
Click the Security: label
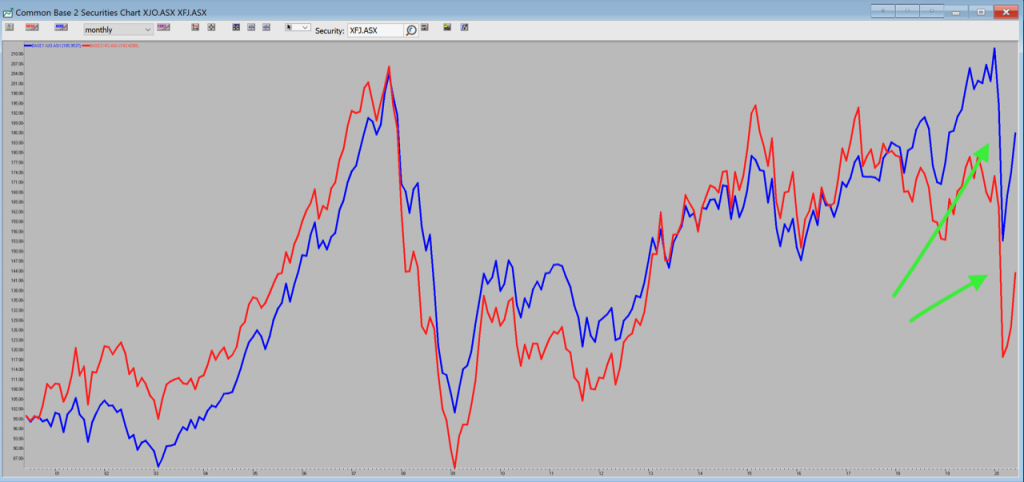click(330, 31)
